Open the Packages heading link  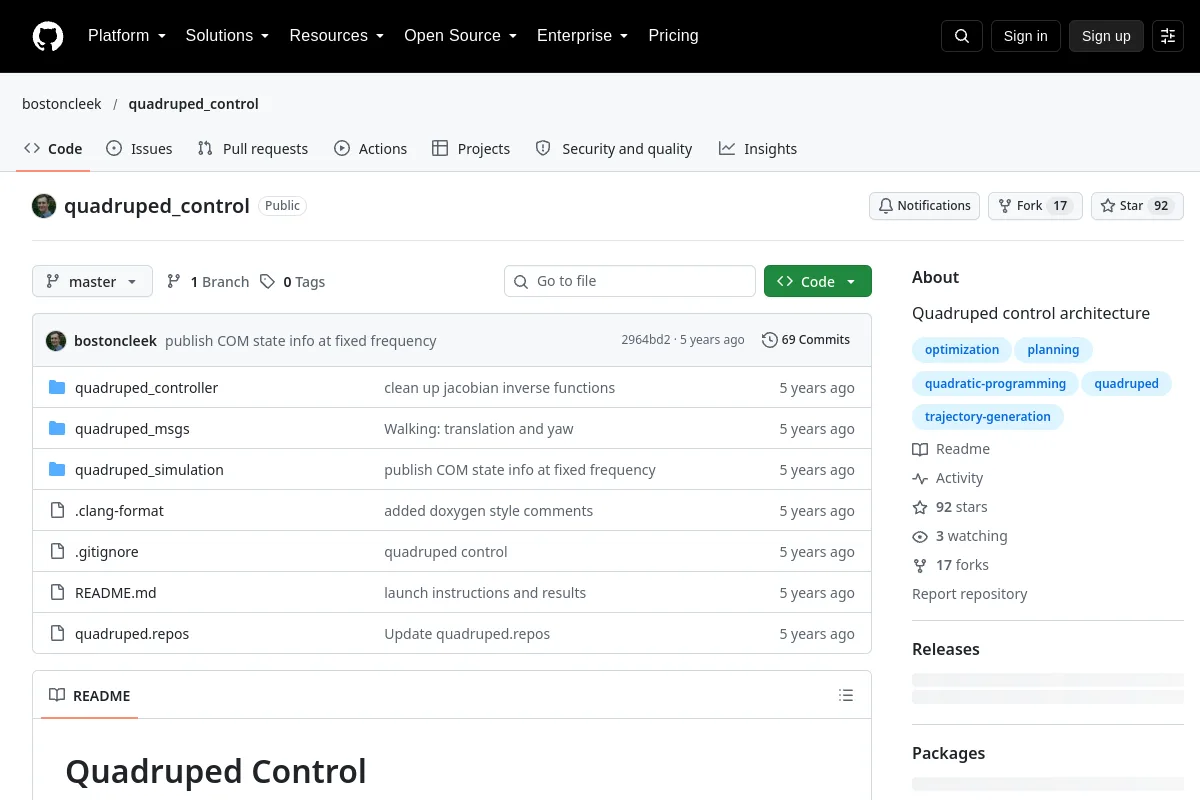(x=948, y=753)
